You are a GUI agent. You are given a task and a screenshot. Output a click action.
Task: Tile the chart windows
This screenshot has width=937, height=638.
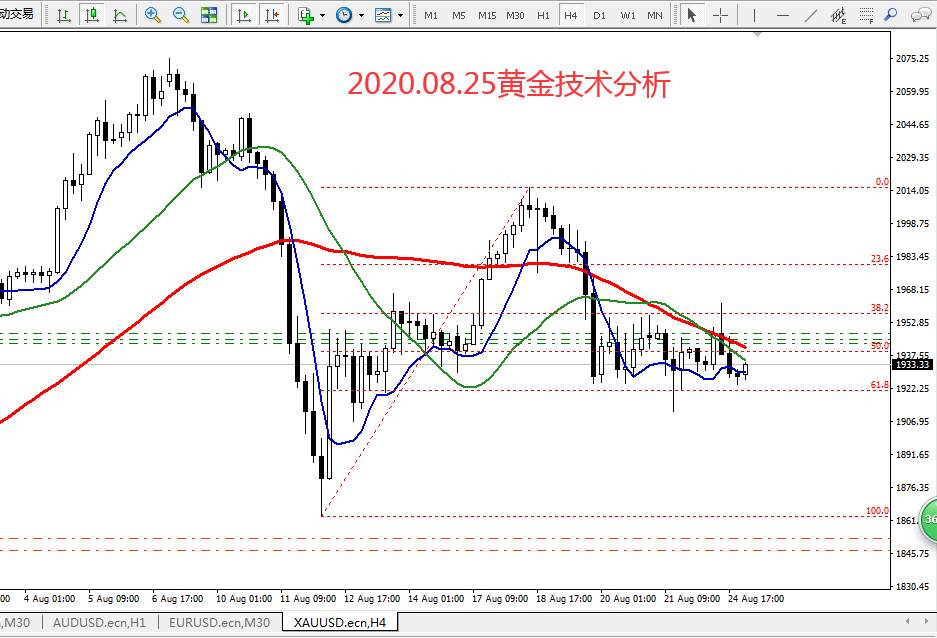point(209,15)
